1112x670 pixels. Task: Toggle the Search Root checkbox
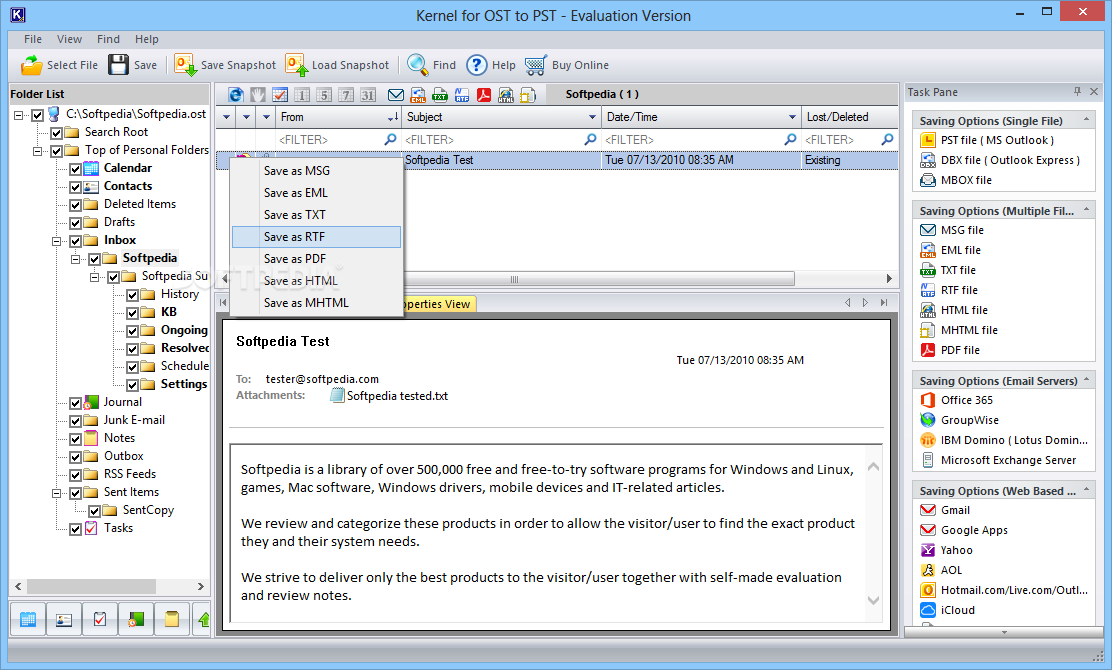[57, 133]
